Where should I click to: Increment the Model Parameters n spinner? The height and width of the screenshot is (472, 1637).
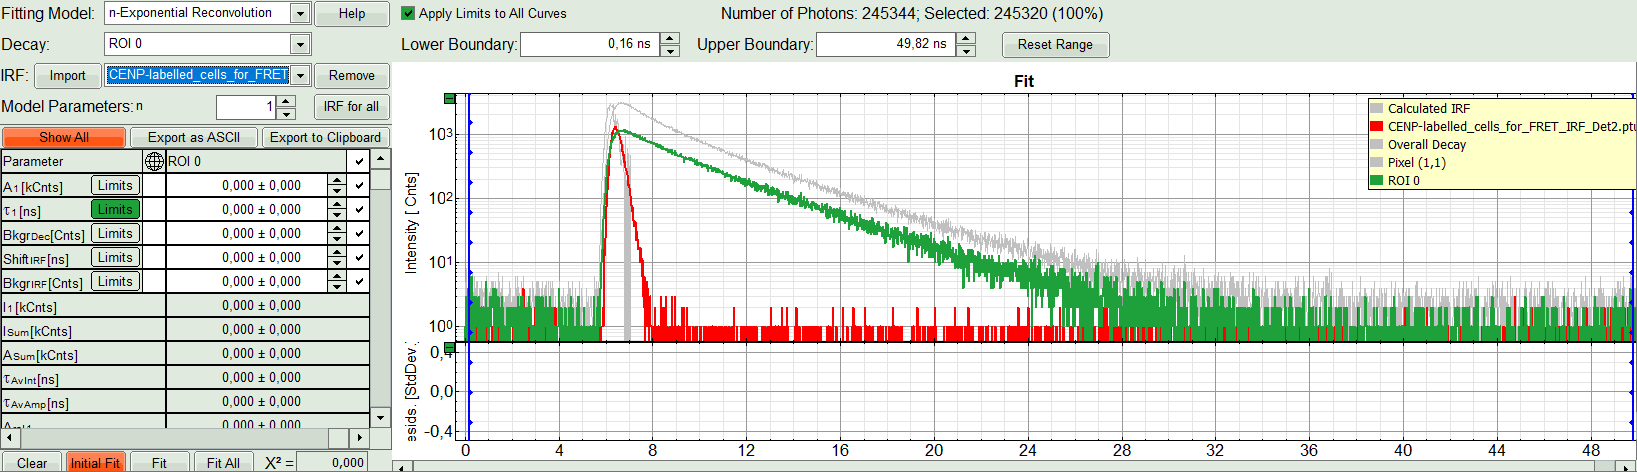286,101
